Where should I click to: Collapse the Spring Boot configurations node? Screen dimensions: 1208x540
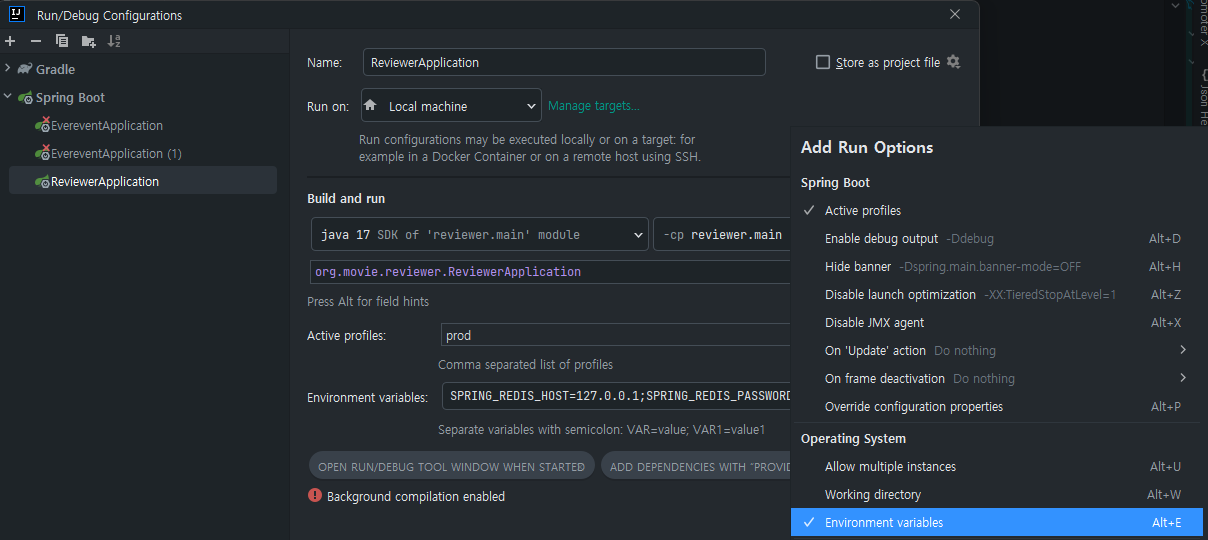coord(8,97)
